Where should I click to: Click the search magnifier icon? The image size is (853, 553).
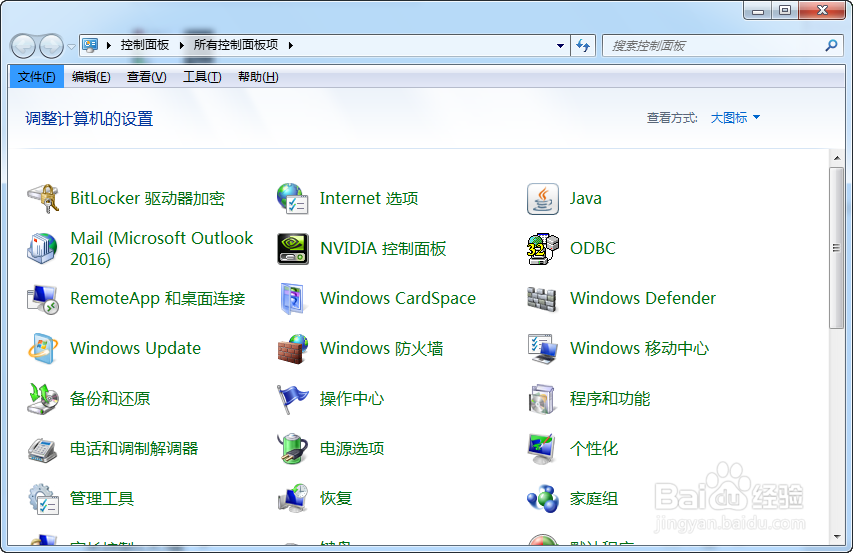(x=831, y=45)
